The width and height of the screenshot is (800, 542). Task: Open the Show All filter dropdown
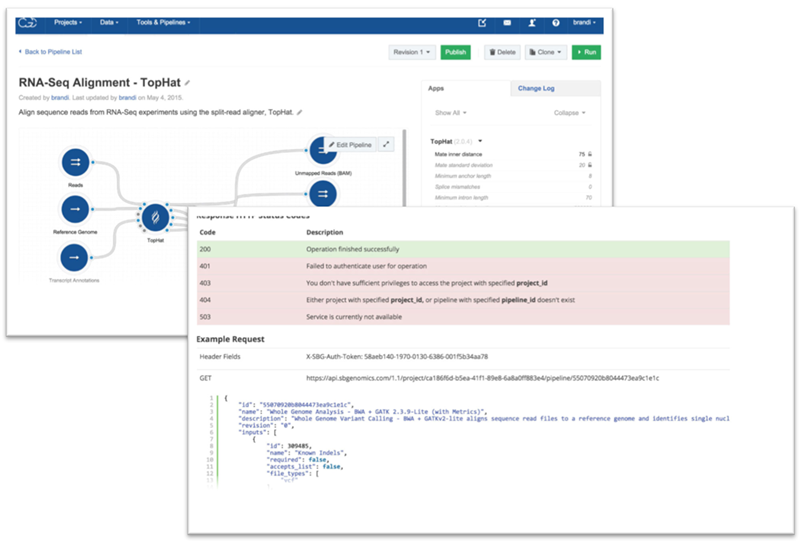(451, 113)
